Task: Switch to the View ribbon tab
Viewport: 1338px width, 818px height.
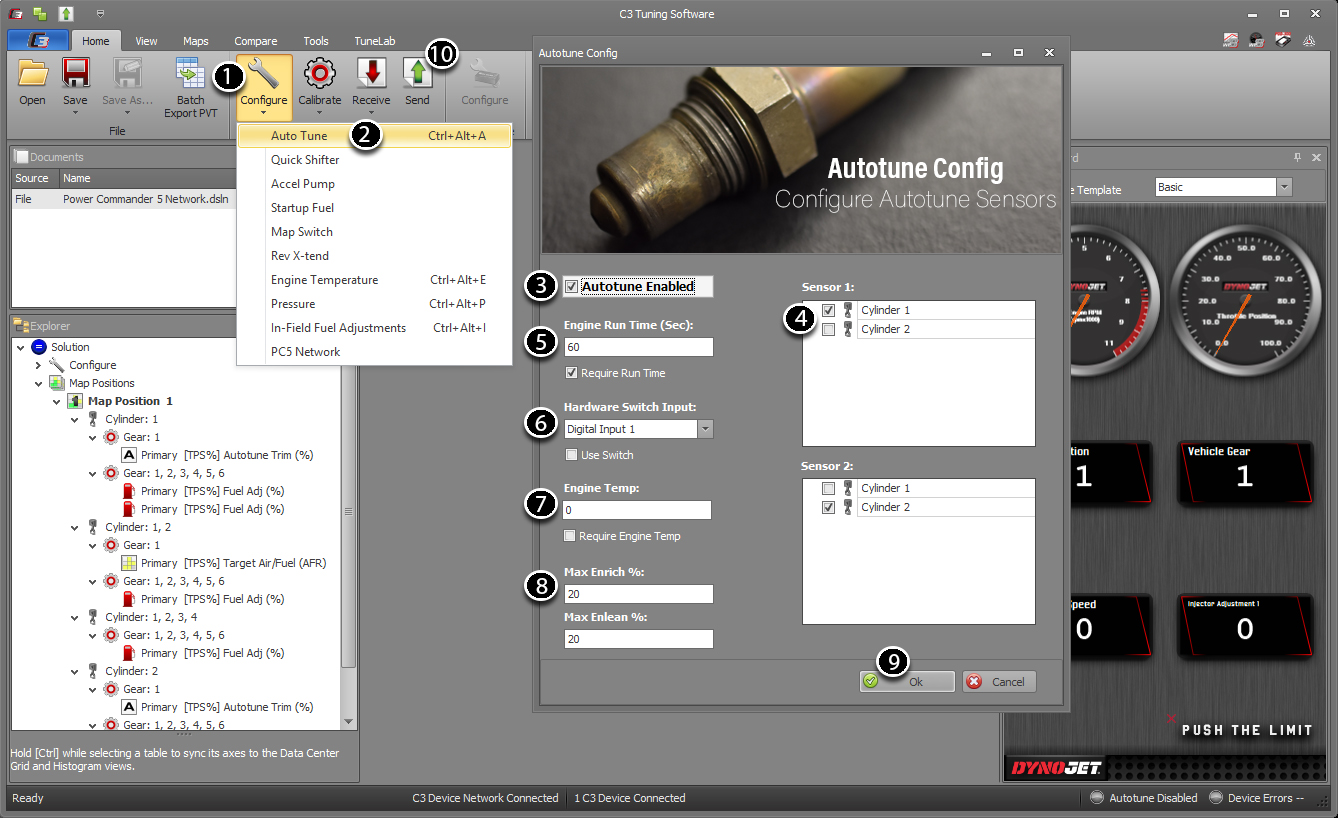Action: pyautogui.click(x=146, y=41)
